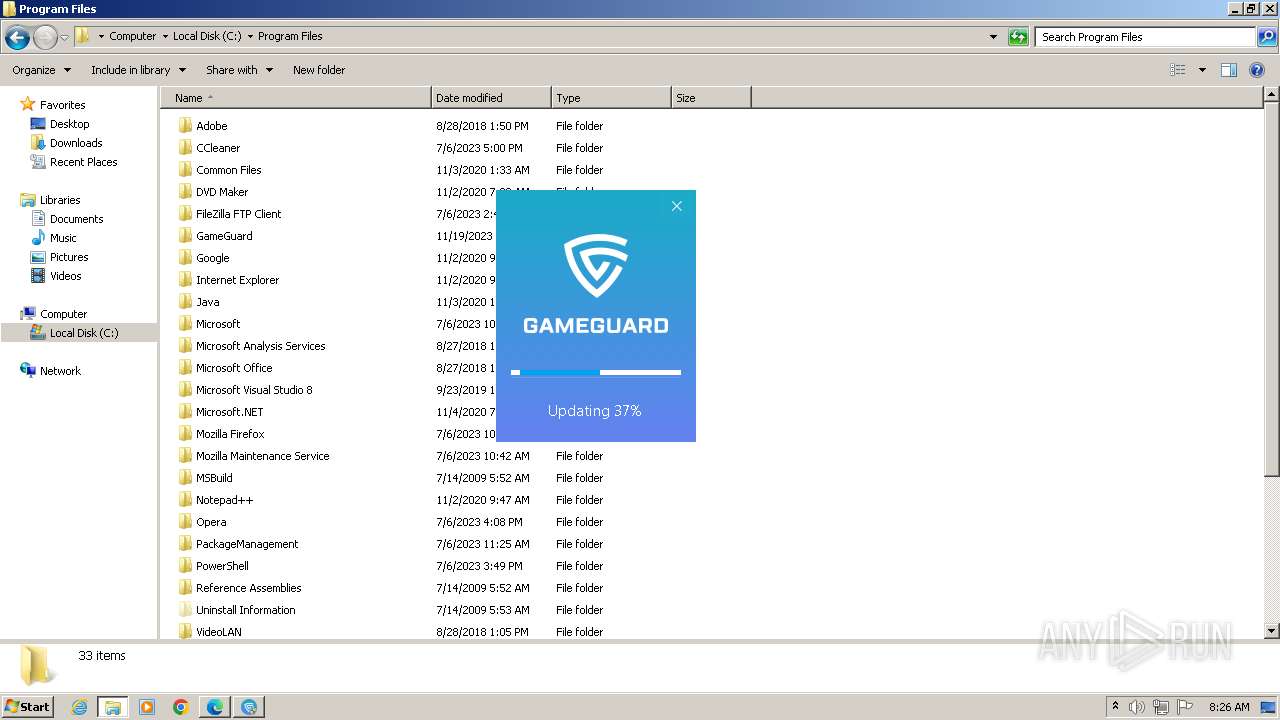
Task: Select Microsoft Visual Studio 8 folder
Action: (254, 390)
